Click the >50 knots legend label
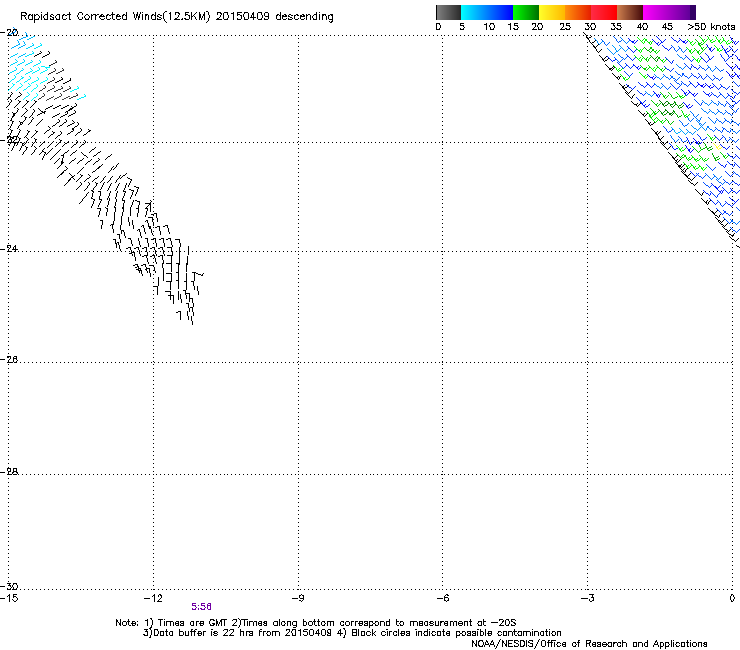 (x=711, y=27)
